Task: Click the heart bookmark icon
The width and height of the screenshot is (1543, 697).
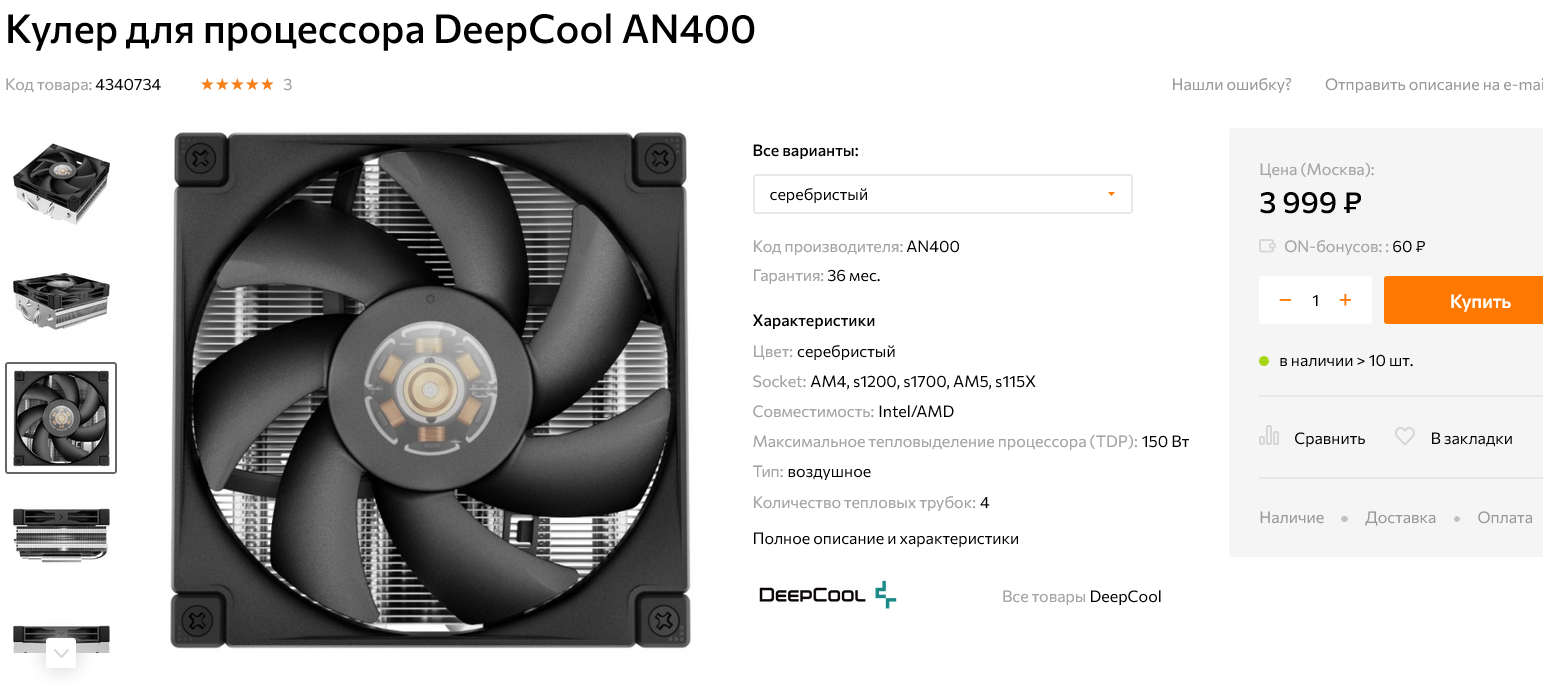Action: point(1405,437)
